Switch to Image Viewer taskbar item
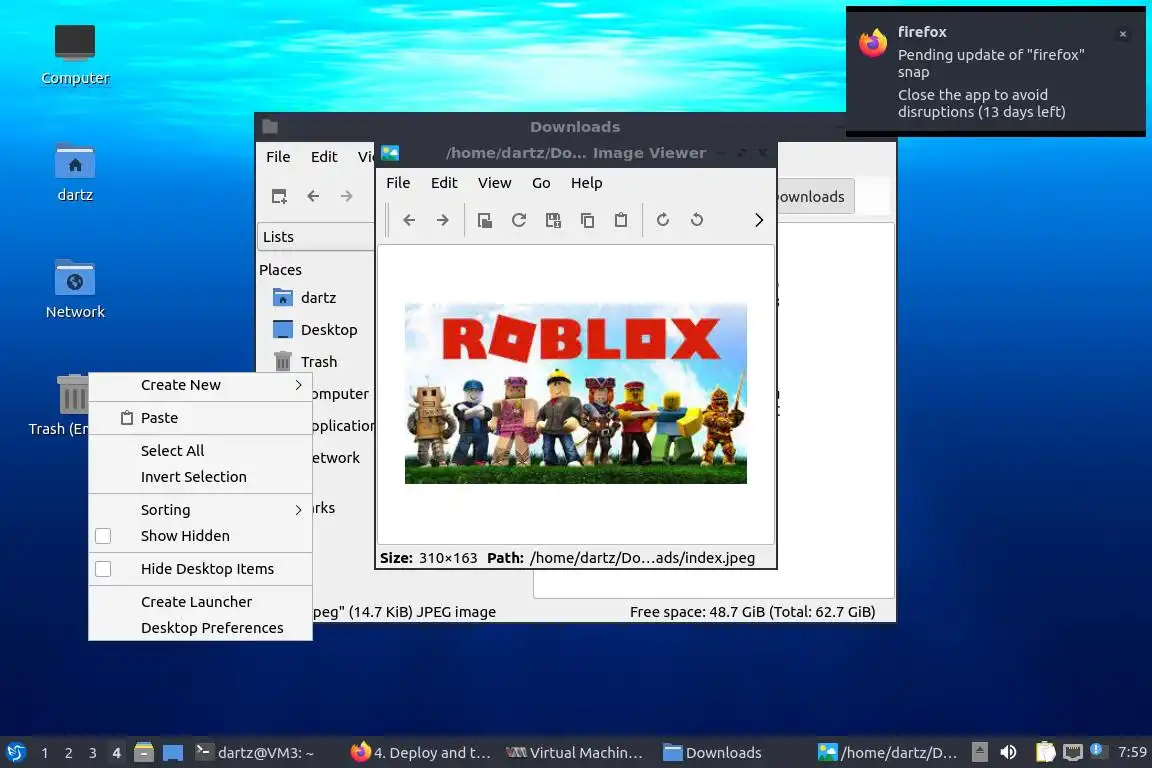1152x768 pixels. coord(888,753)
